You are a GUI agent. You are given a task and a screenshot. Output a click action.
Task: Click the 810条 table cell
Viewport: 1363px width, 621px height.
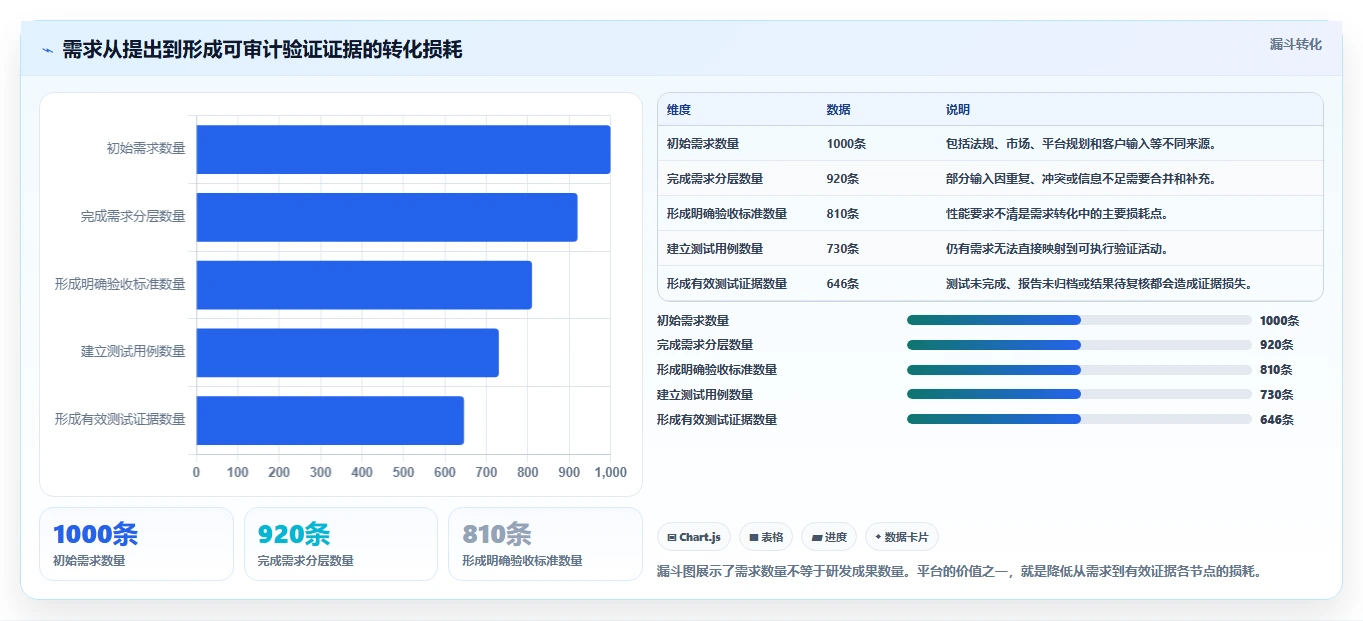click(x=843, y=214)
